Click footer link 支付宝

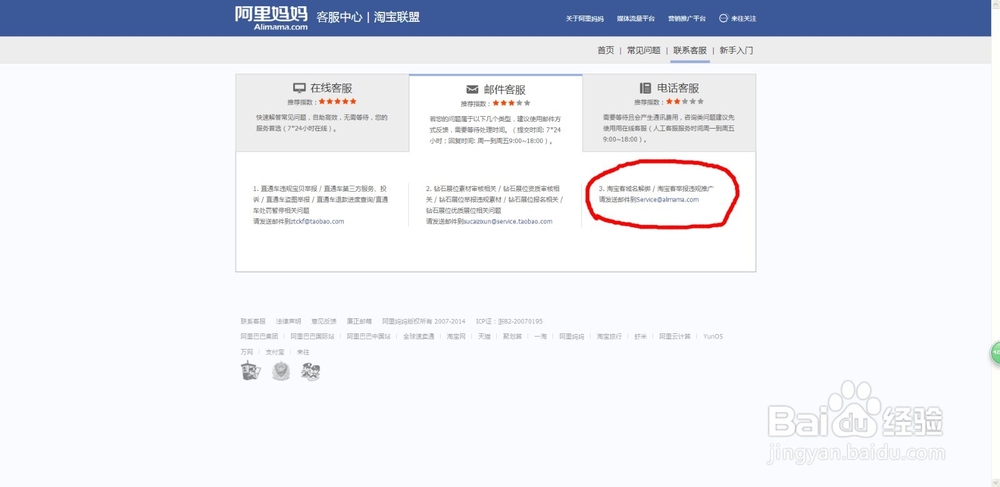pos(275,352)
